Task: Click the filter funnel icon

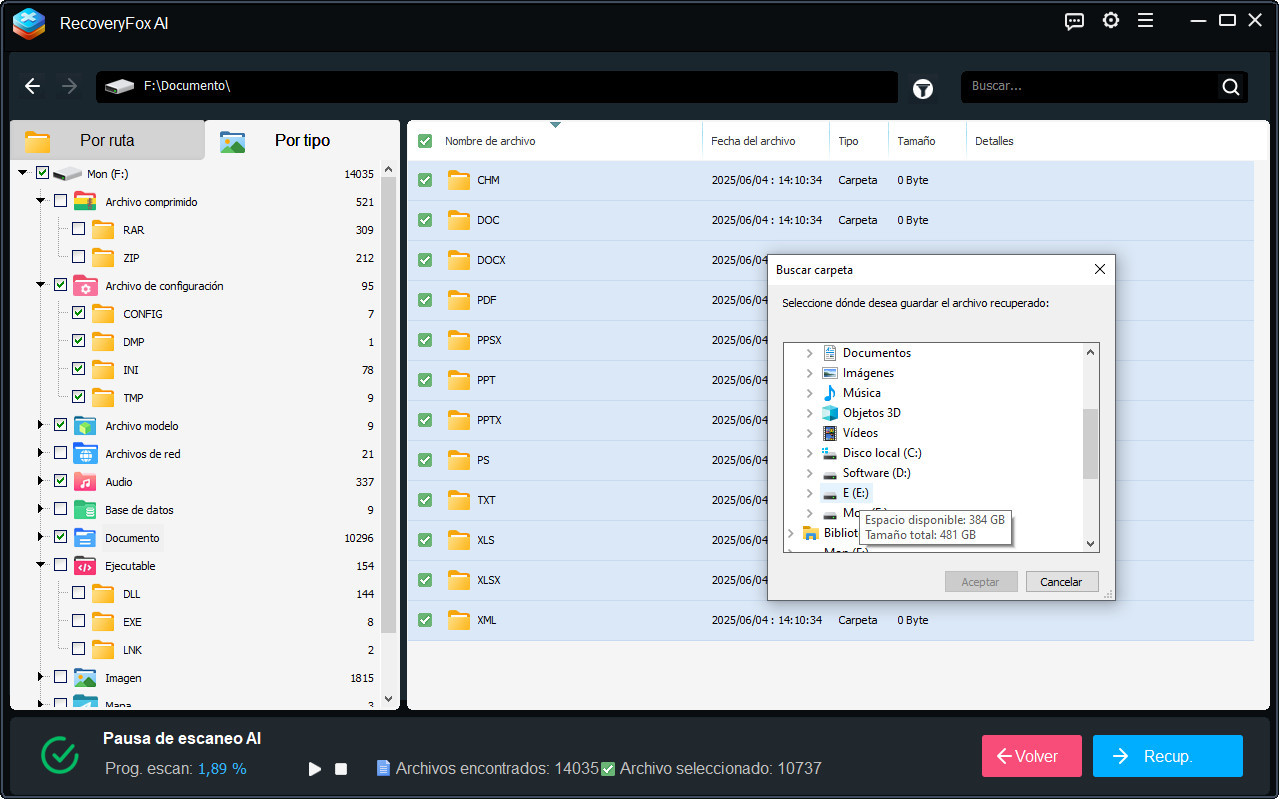Action: (x=922, y=89)
